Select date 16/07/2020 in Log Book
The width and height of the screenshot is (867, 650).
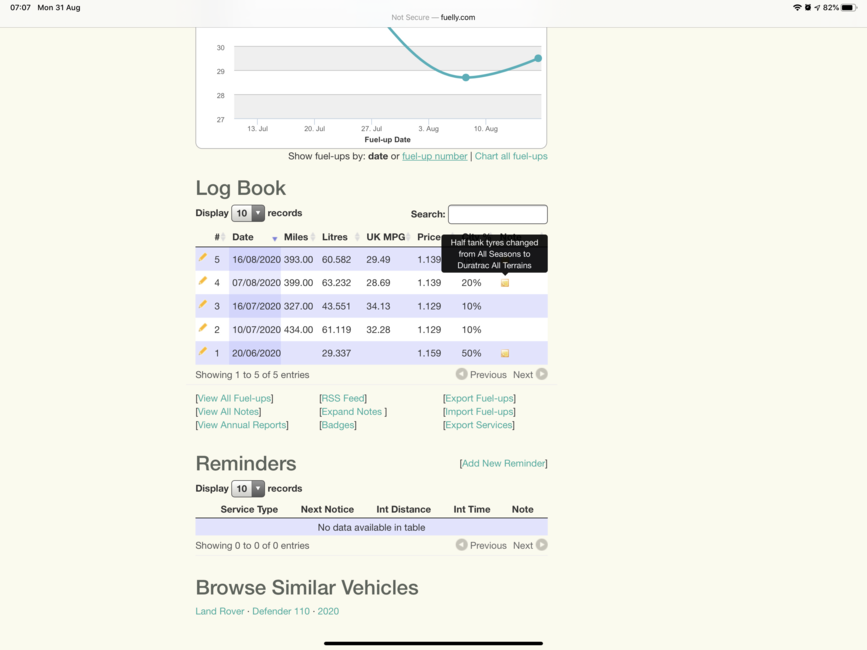pyautogui.click(x=257, y=306)
